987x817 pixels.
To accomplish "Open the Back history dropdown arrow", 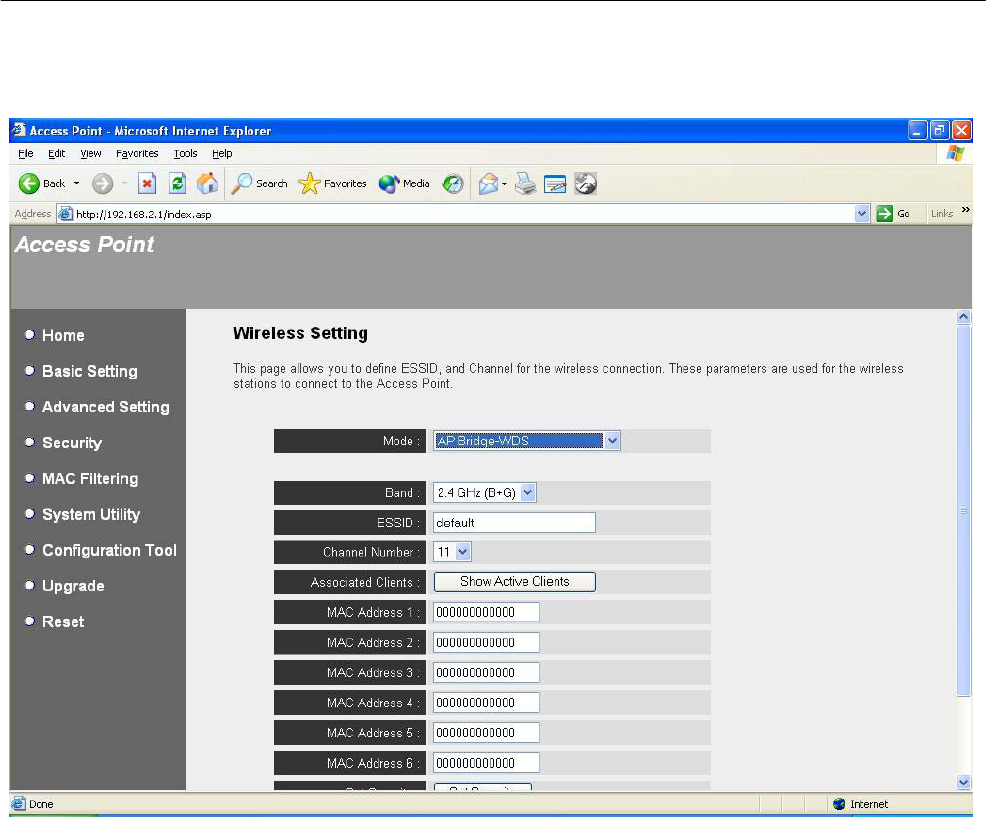I will (x=76, y=184).
